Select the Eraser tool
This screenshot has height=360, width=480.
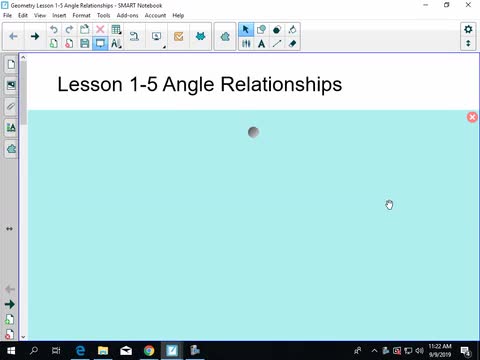click(292, 43)
